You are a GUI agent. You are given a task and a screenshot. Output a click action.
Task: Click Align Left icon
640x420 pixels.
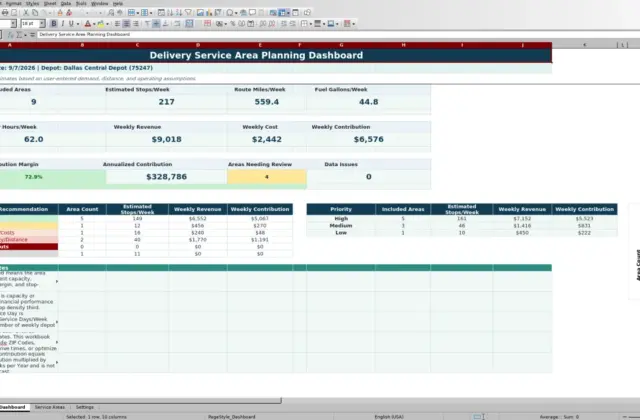click(x=117, y=24)
